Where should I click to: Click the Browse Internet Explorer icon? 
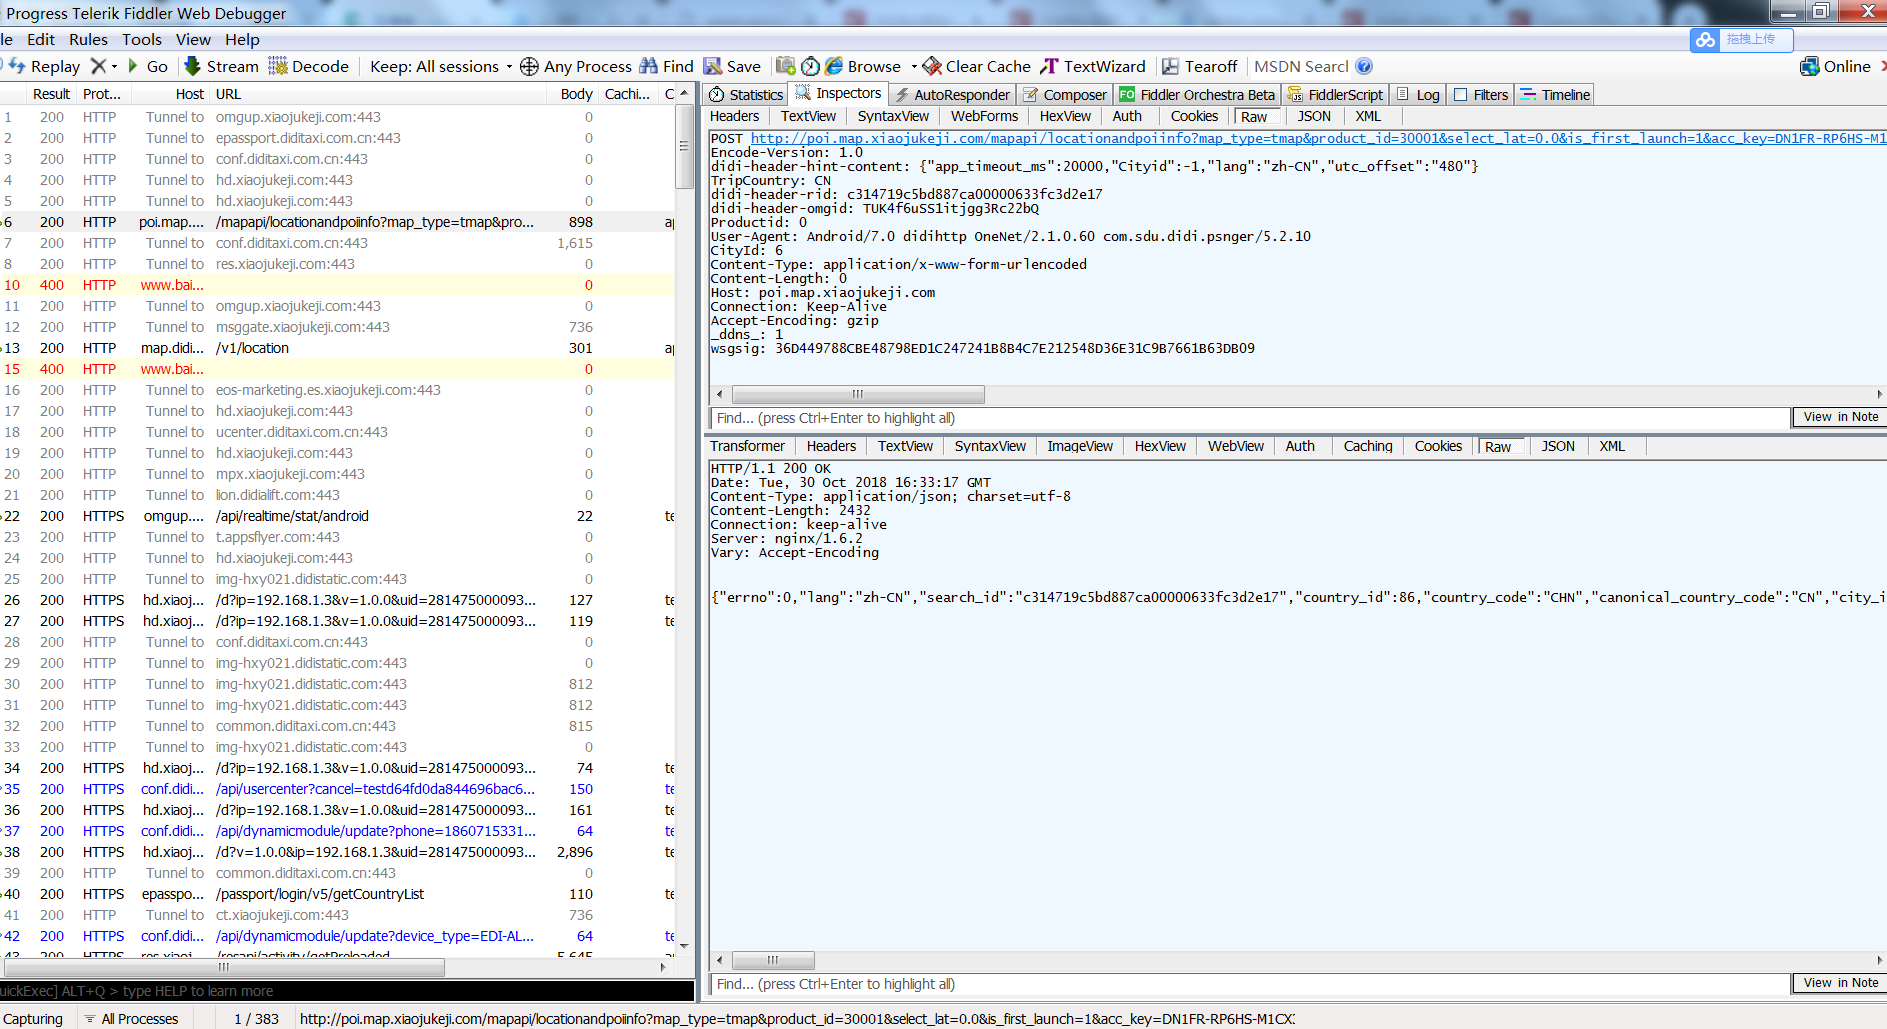[833, 66]
